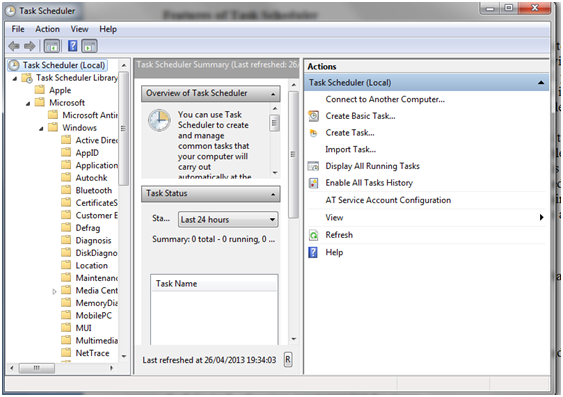563x397 pixels.
Task: Click the tree pane horizontal scrollbar thumb
Action: tap(37, 368)
